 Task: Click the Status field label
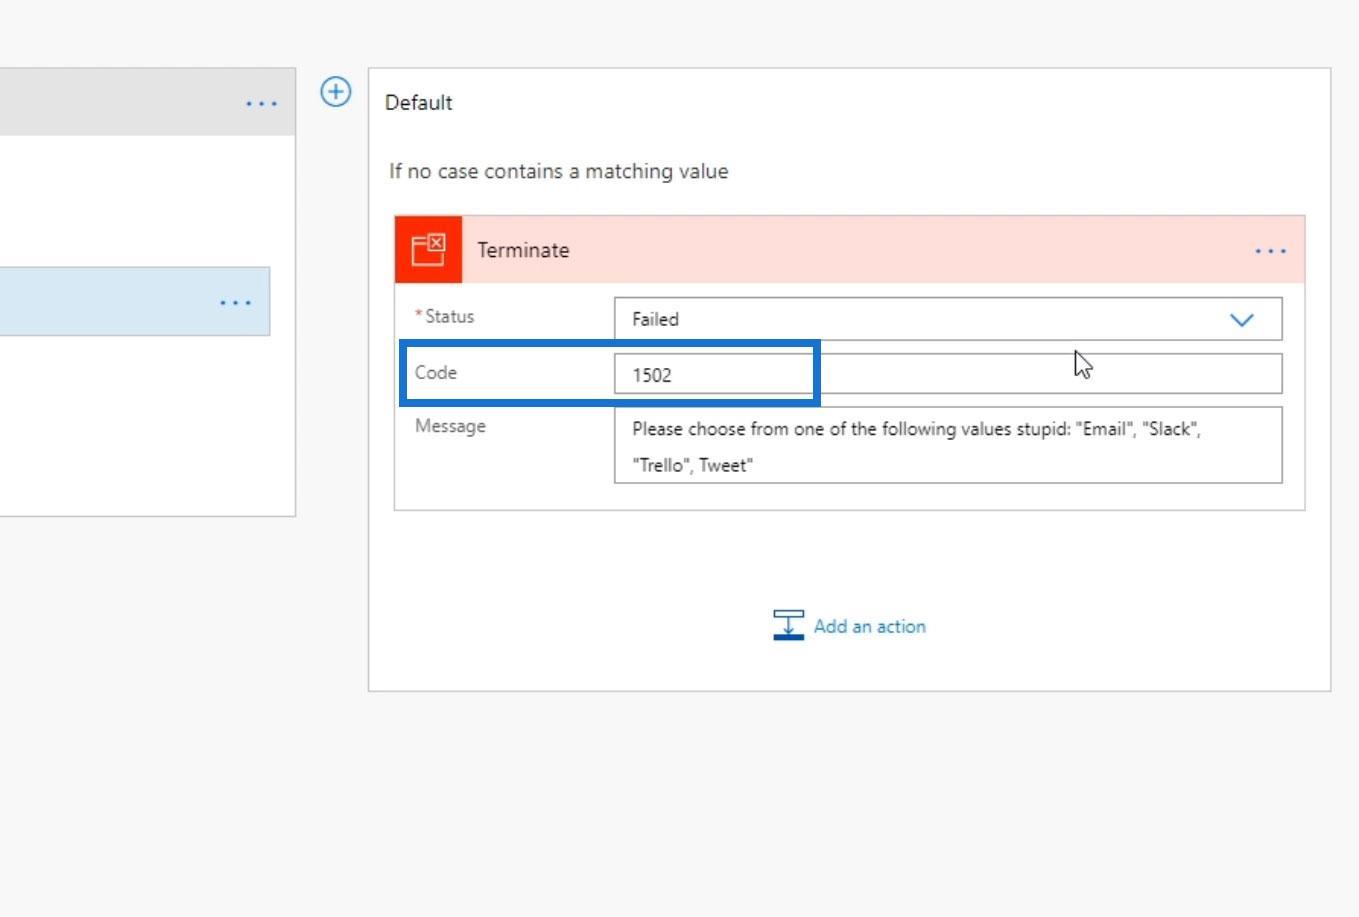click(x=449, y=316)
